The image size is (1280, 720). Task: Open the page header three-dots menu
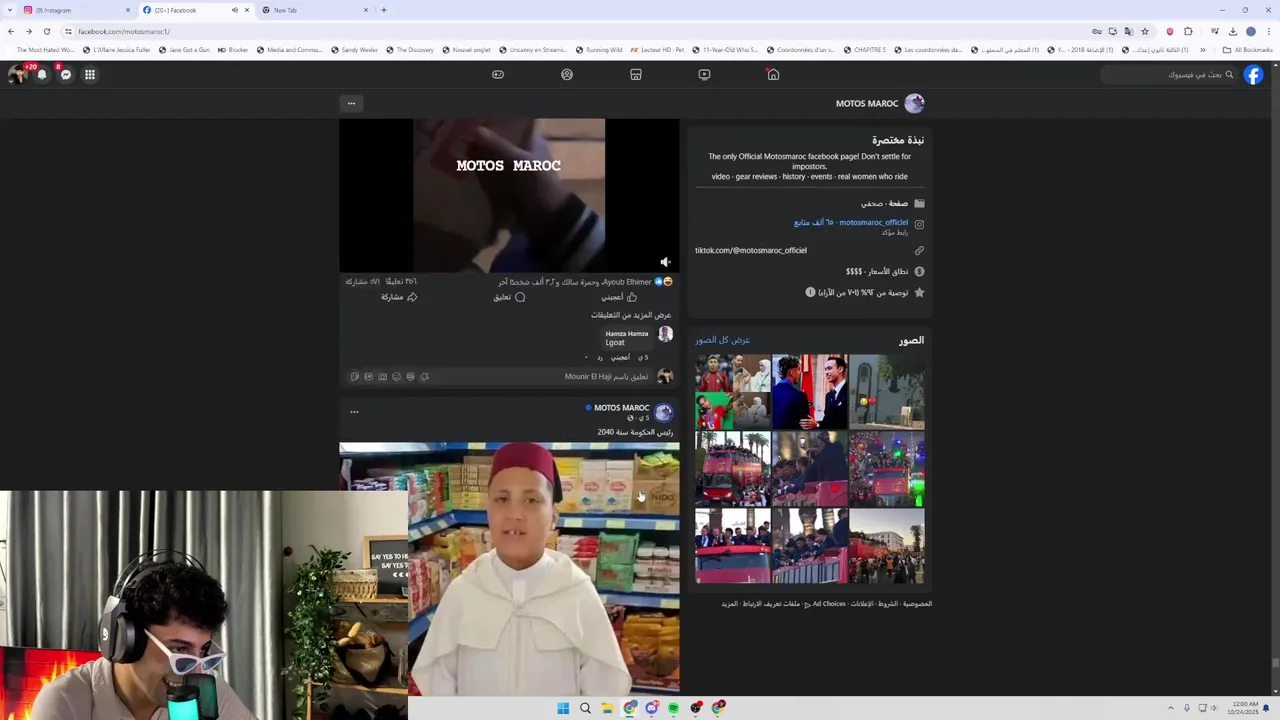[351, 103]
